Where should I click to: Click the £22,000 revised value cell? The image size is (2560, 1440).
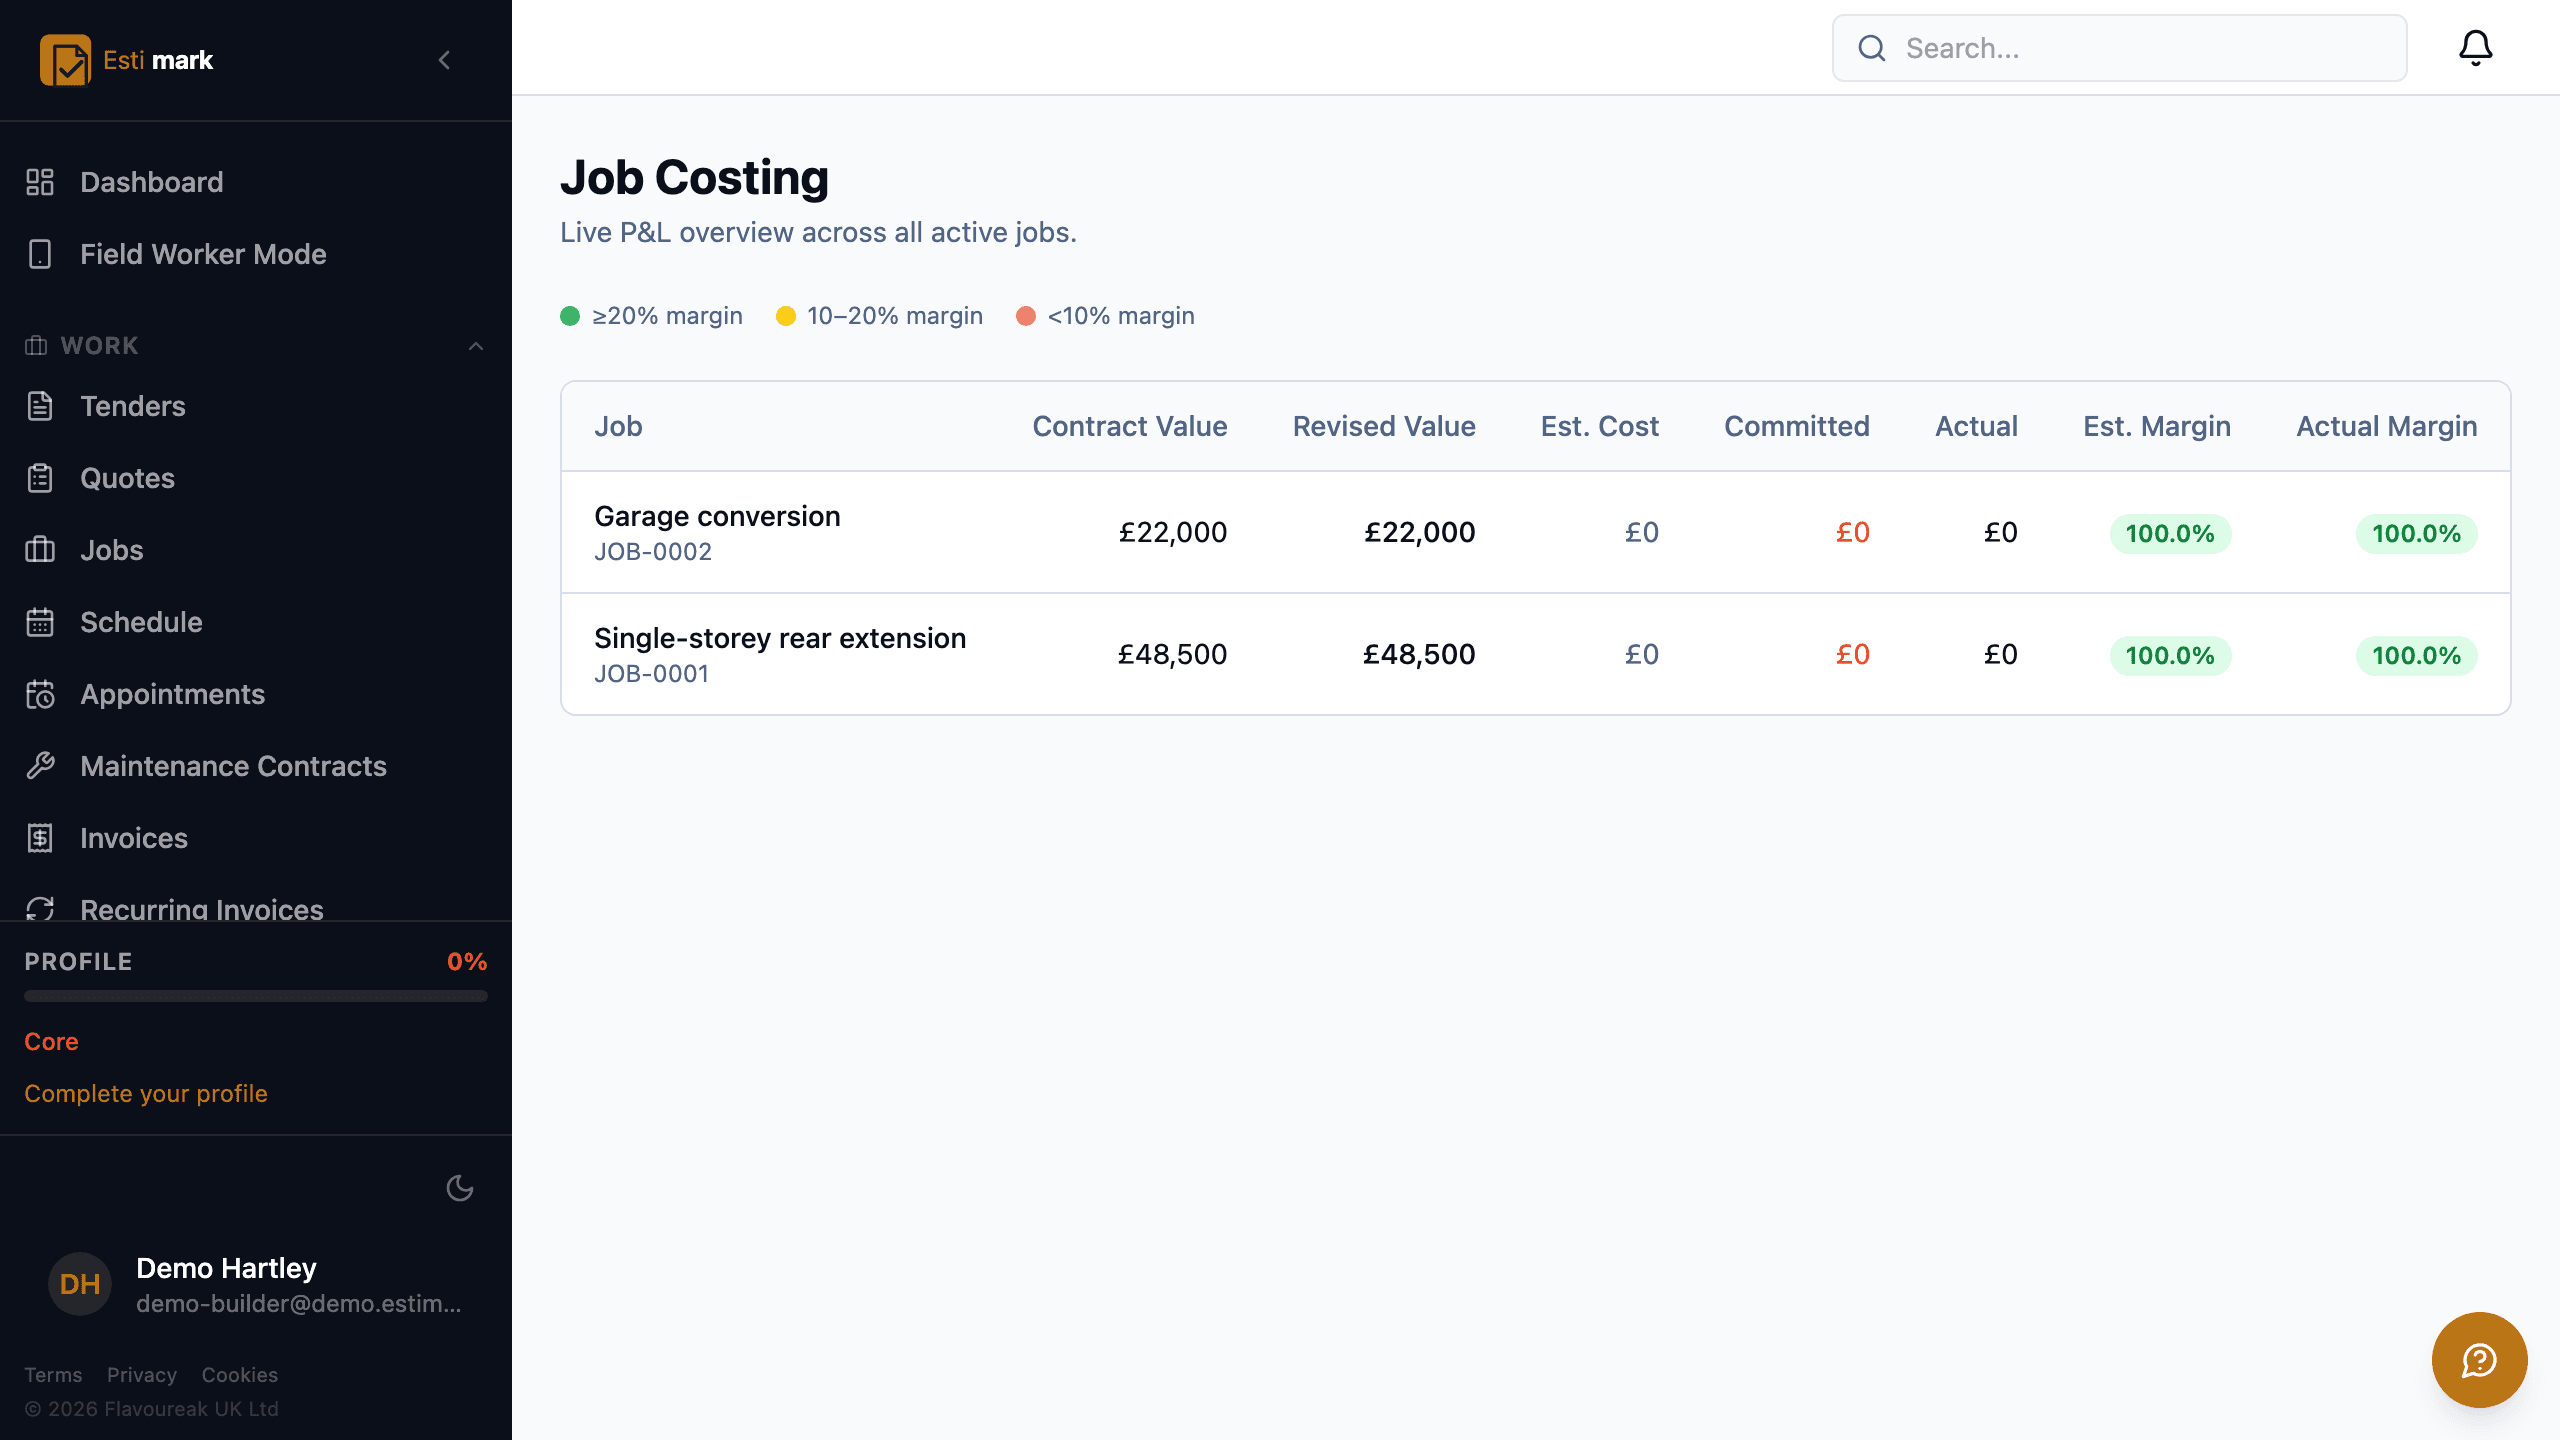click(1420, 532)
